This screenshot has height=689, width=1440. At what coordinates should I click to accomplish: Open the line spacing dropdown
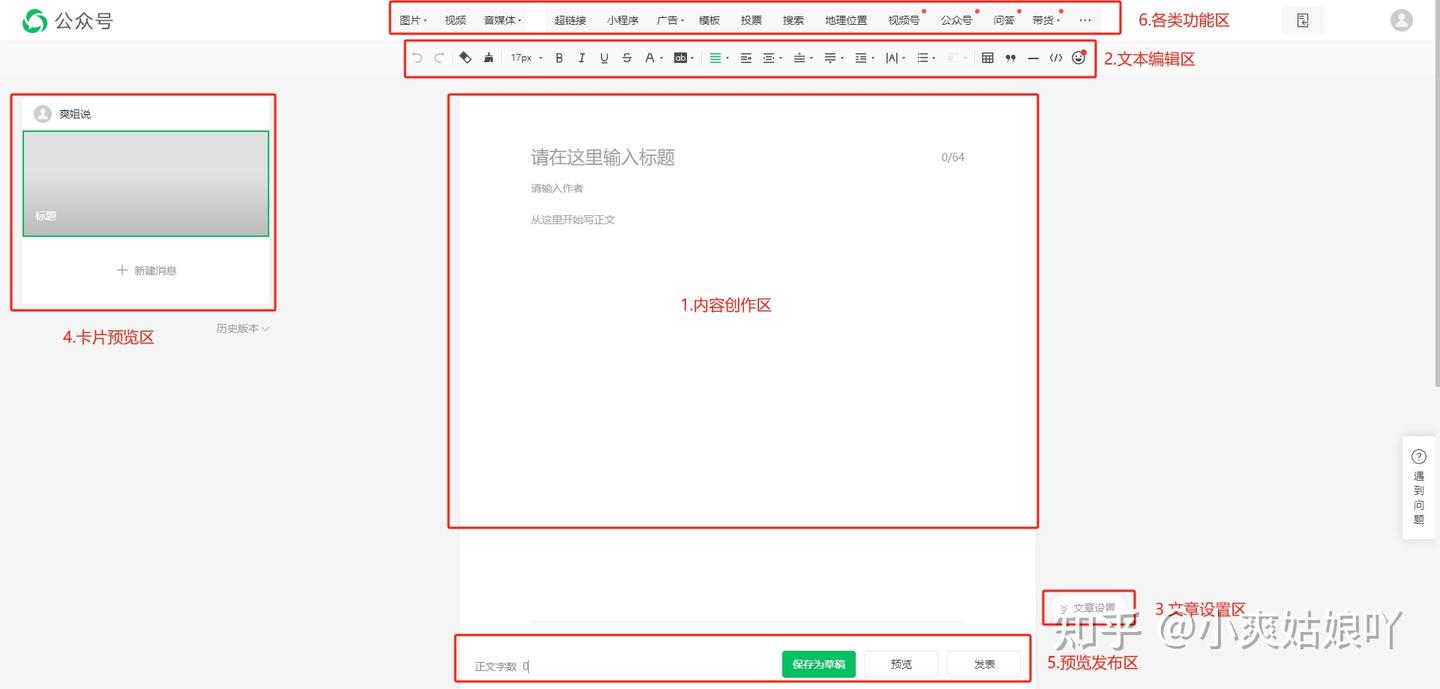[864, 58]
